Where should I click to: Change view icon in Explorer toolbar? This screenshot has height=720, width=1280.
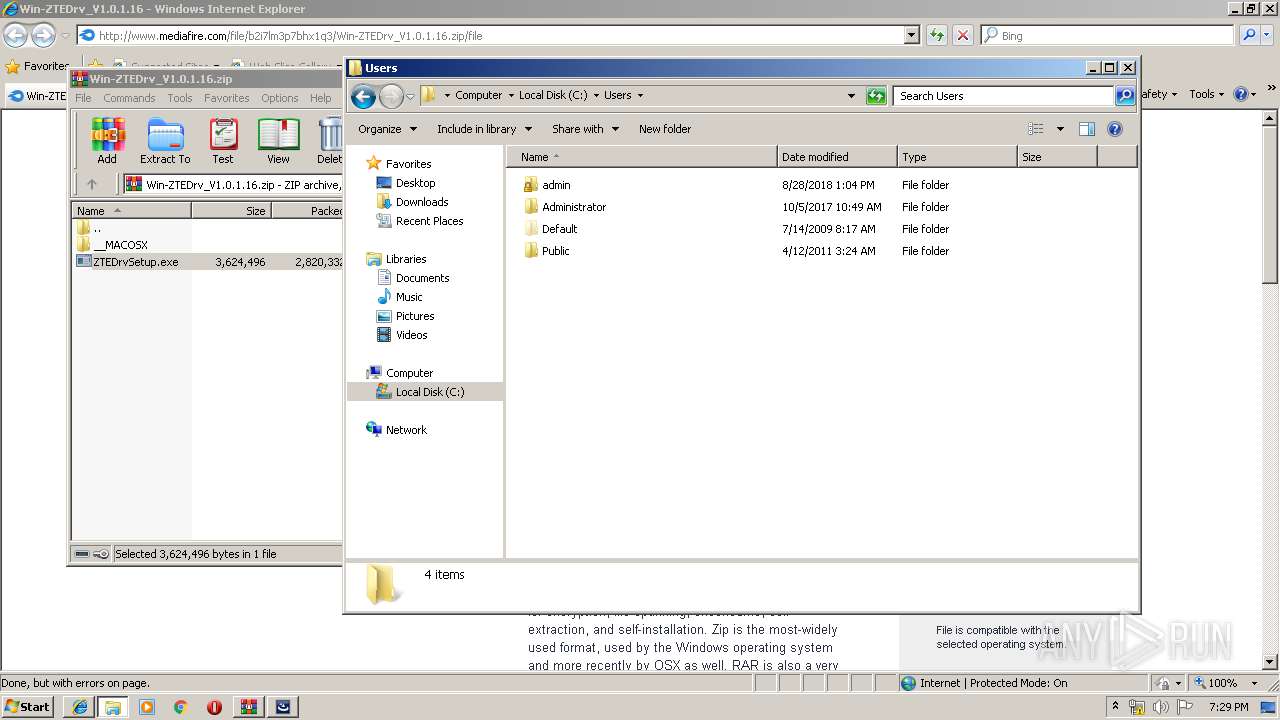1035,129
